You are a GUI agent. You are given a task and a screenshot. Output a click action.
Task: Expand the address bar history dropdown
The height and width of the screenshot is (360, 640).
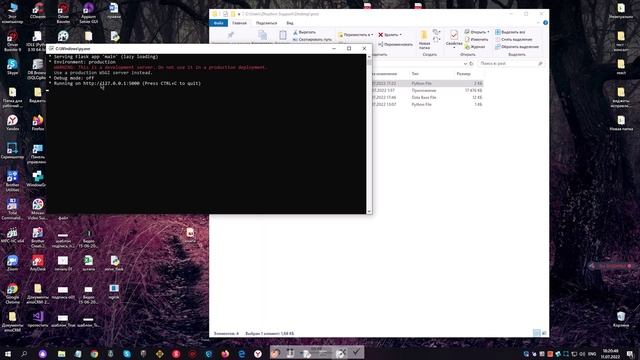465,64
